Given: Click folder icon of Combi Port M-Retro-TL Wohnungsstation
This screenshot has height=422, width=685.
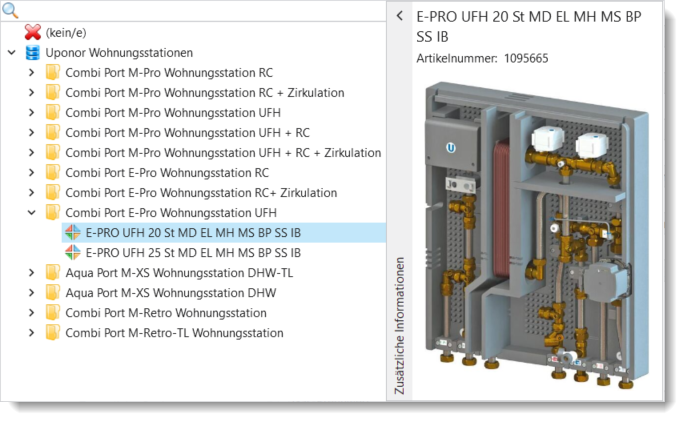Looking at the screenshot, I should pos(52,333).
